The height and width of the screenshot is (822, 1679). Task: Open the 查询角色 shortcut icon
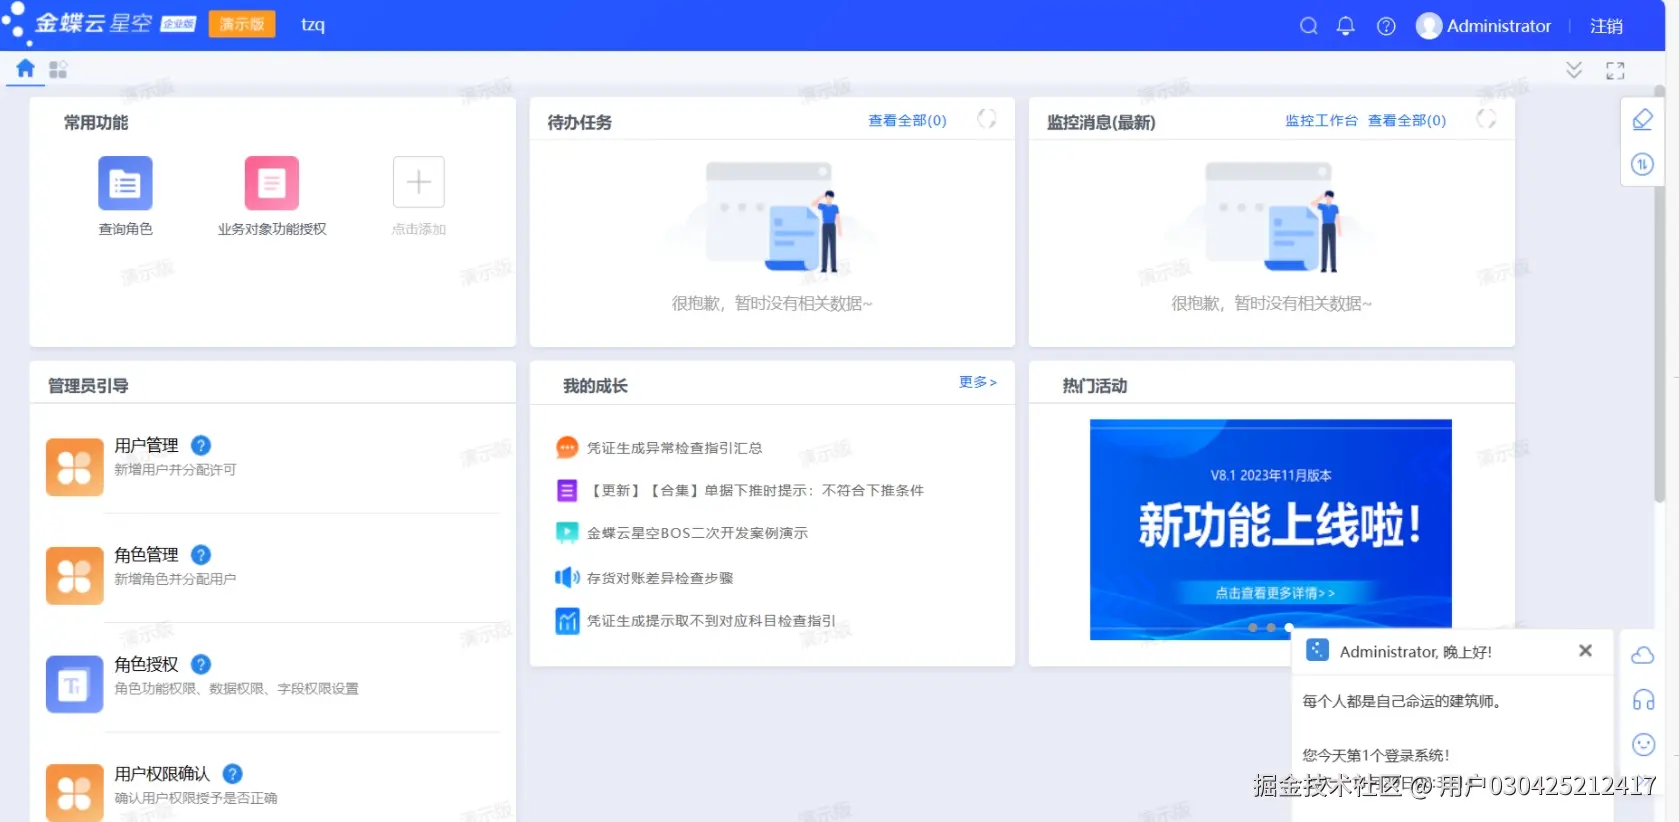125,183
